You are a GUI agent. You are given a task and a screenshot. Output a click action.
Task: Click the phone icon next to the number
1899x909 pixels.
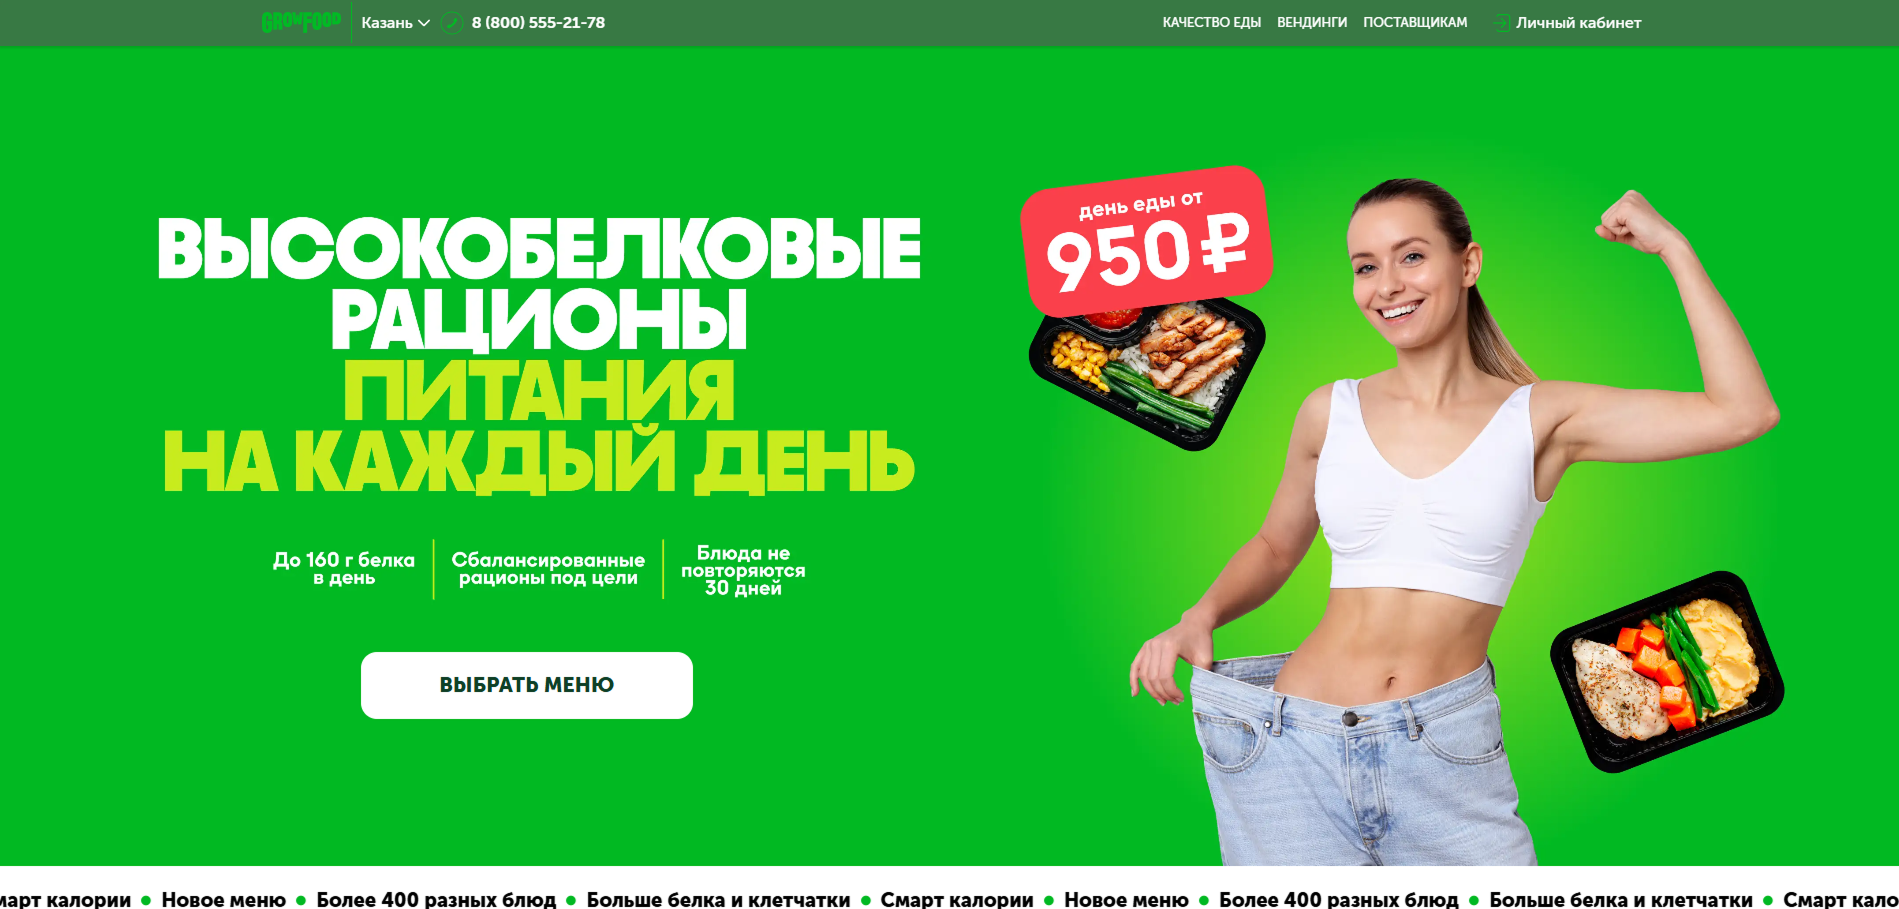click(452, 22)
